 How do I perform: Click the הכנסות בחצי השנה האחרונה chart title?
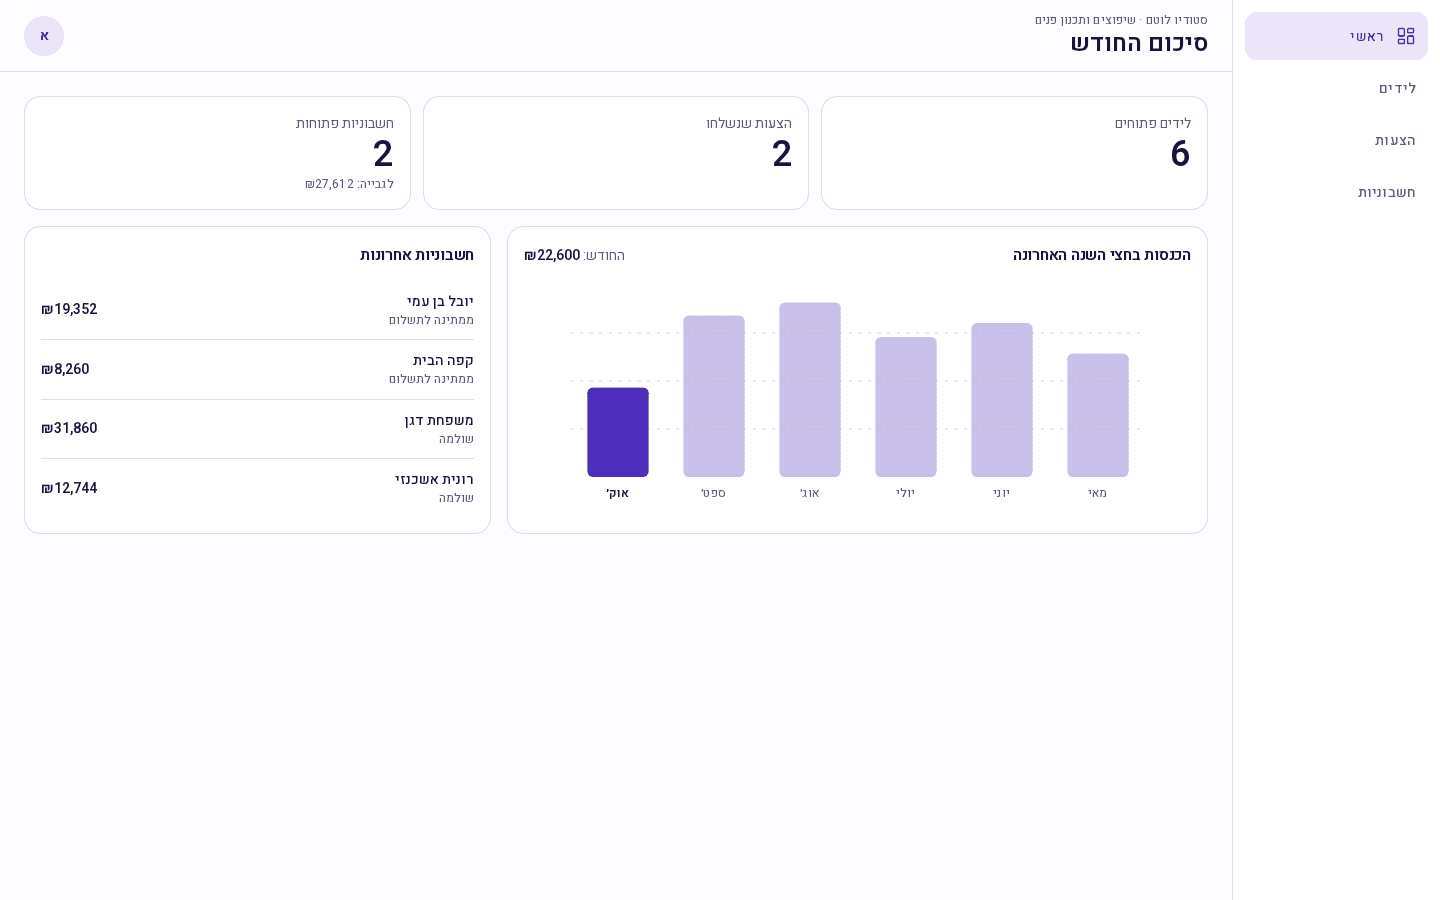(1102, 255)
